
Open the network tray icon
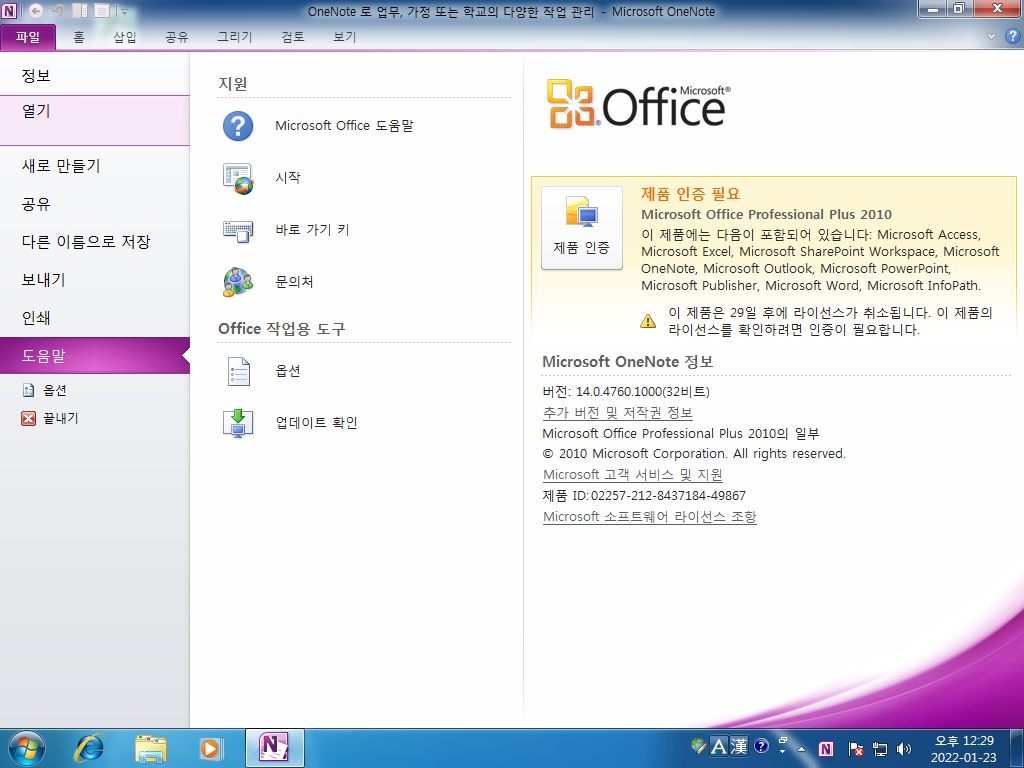[x=879, y=748]
